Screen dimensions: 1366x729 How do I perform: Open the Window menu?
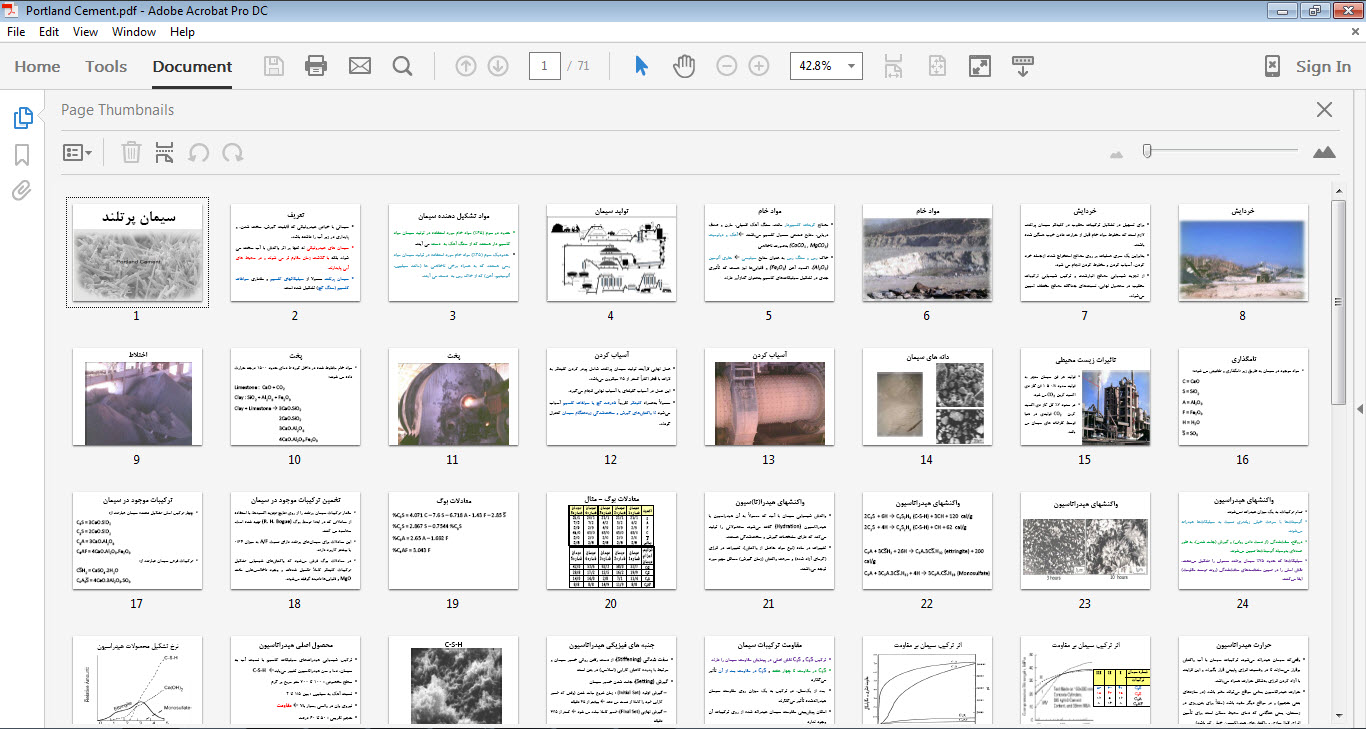click(134, 32)
